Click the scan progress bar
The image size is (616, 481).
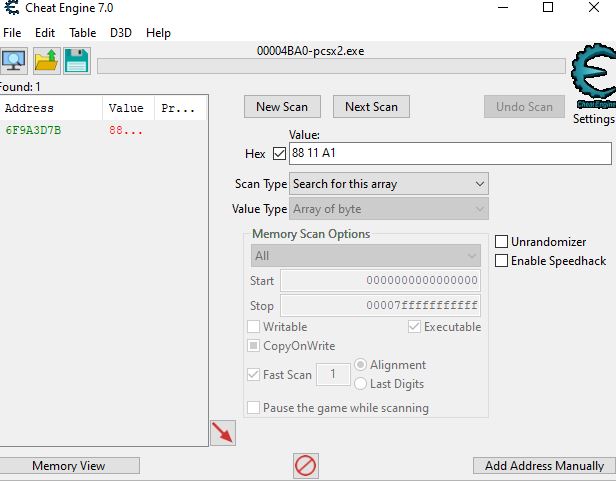point(331,66)
